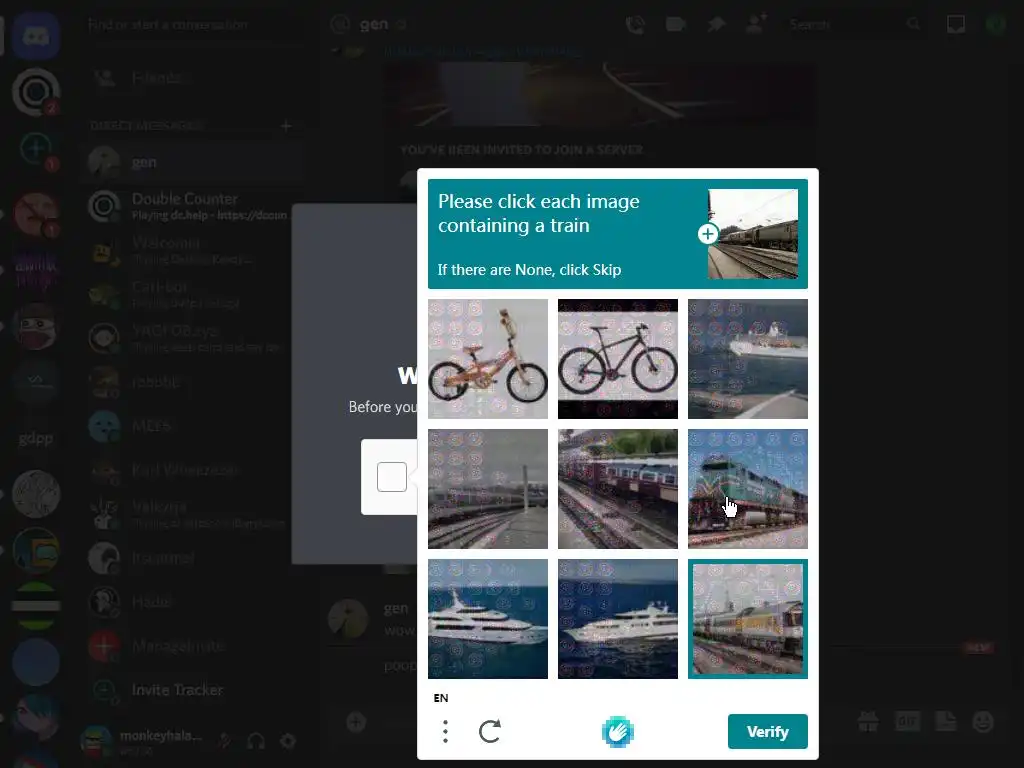Image resolution: width=1024 pixels, height=768 pixels.
Task: Click Find or start a conversation field
Action: click(194, 25)
